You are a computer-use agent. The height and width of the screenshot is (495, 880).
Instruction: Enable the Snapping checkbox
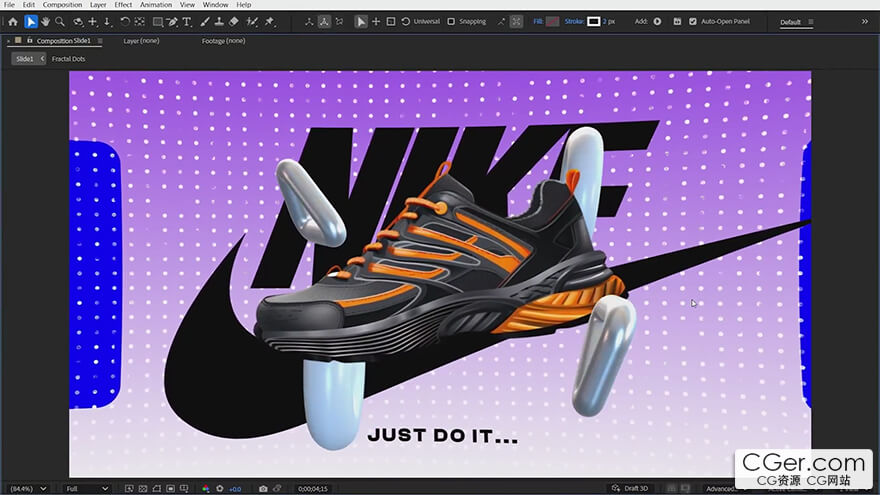[451, 21]
